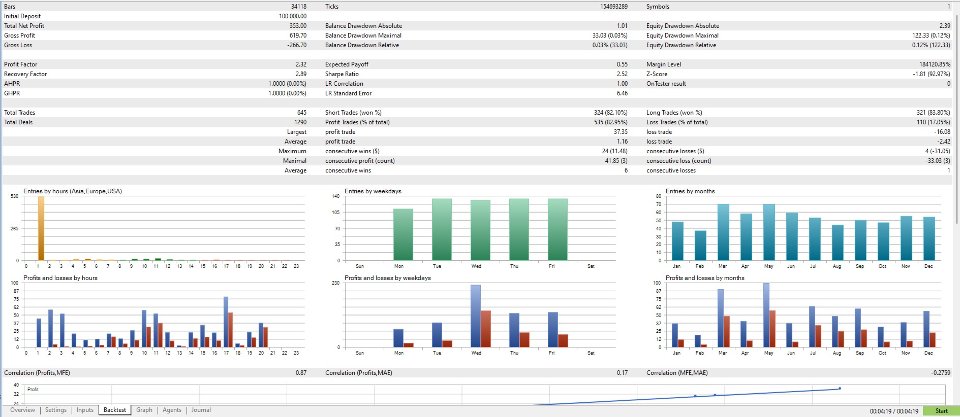Open the Graph tab
The width and height of the screenshot is (960, 417).
(144, 410)
